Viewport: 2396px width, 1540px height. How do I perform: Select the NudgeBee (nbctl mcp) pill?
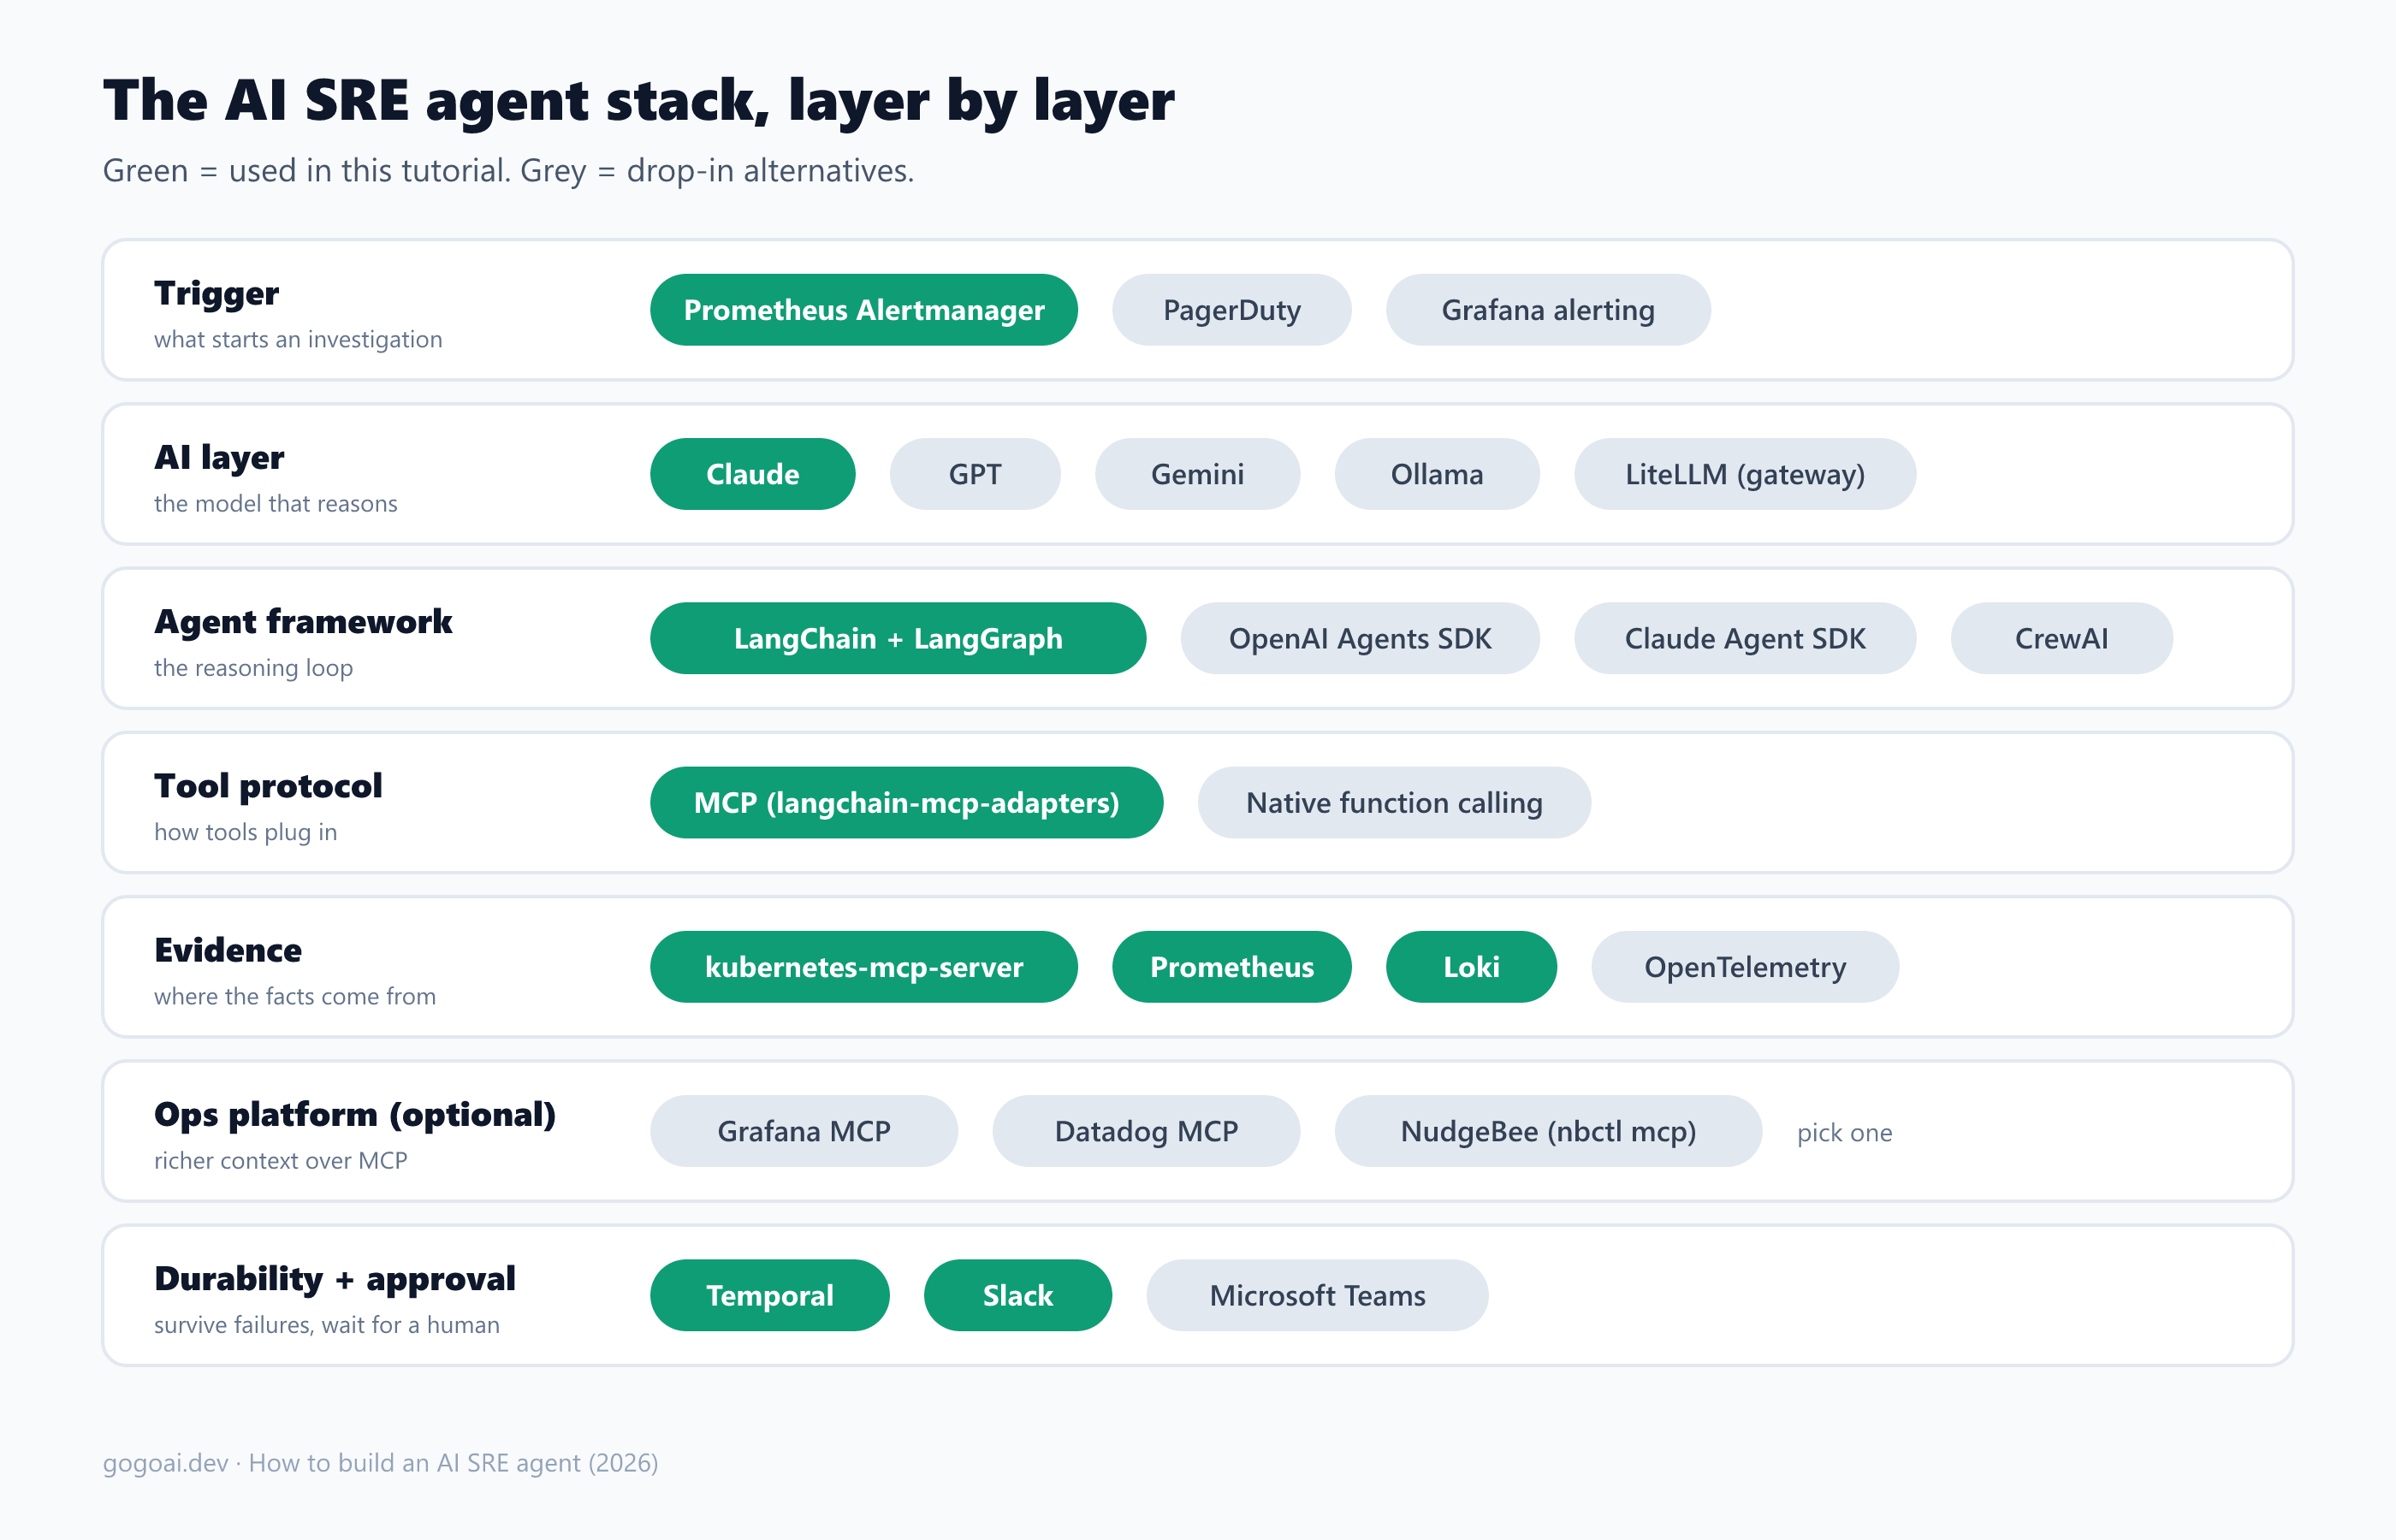coord(1547,1131)
